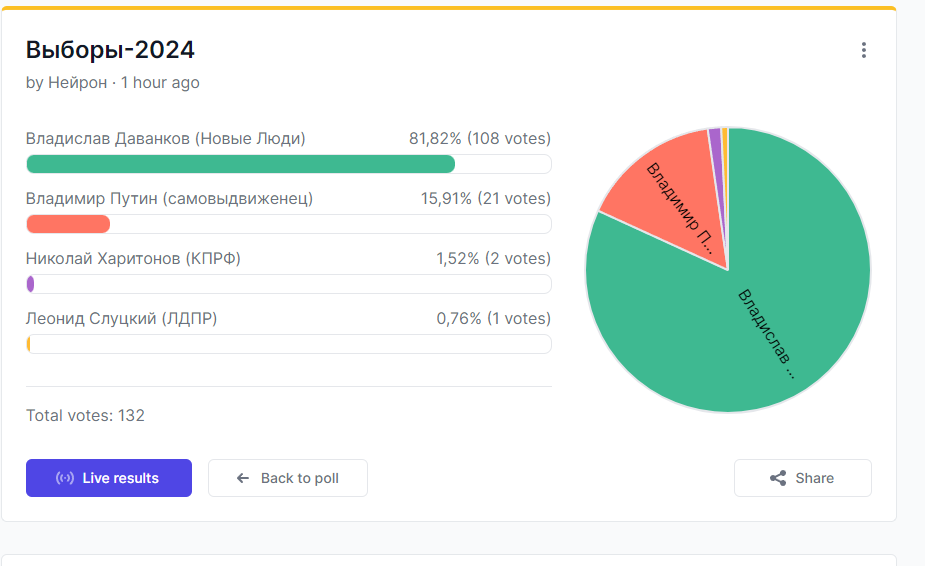The height and width of the screenshot is (566, 925).
Task: Click the back arrow icon
Action: [x=242, y=478]
